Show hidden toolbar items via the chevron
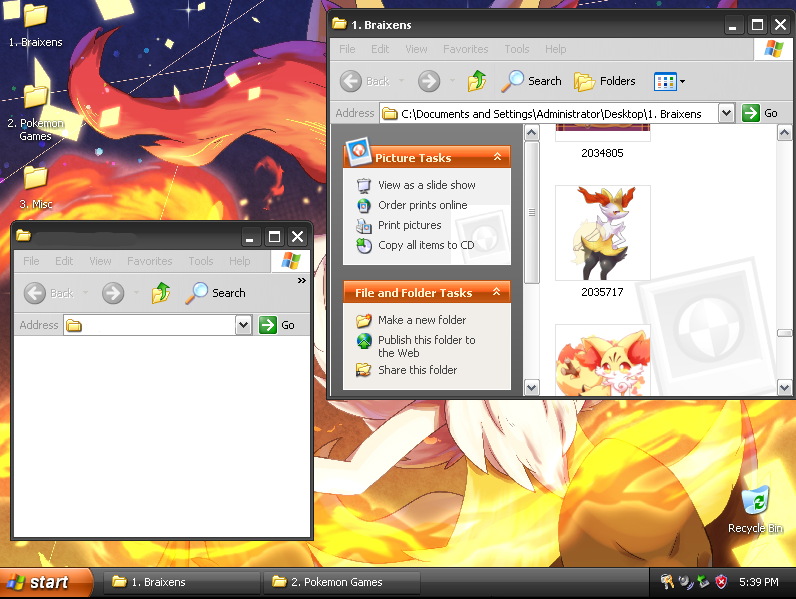The image size is (796, 599). [x=302, y=280]
